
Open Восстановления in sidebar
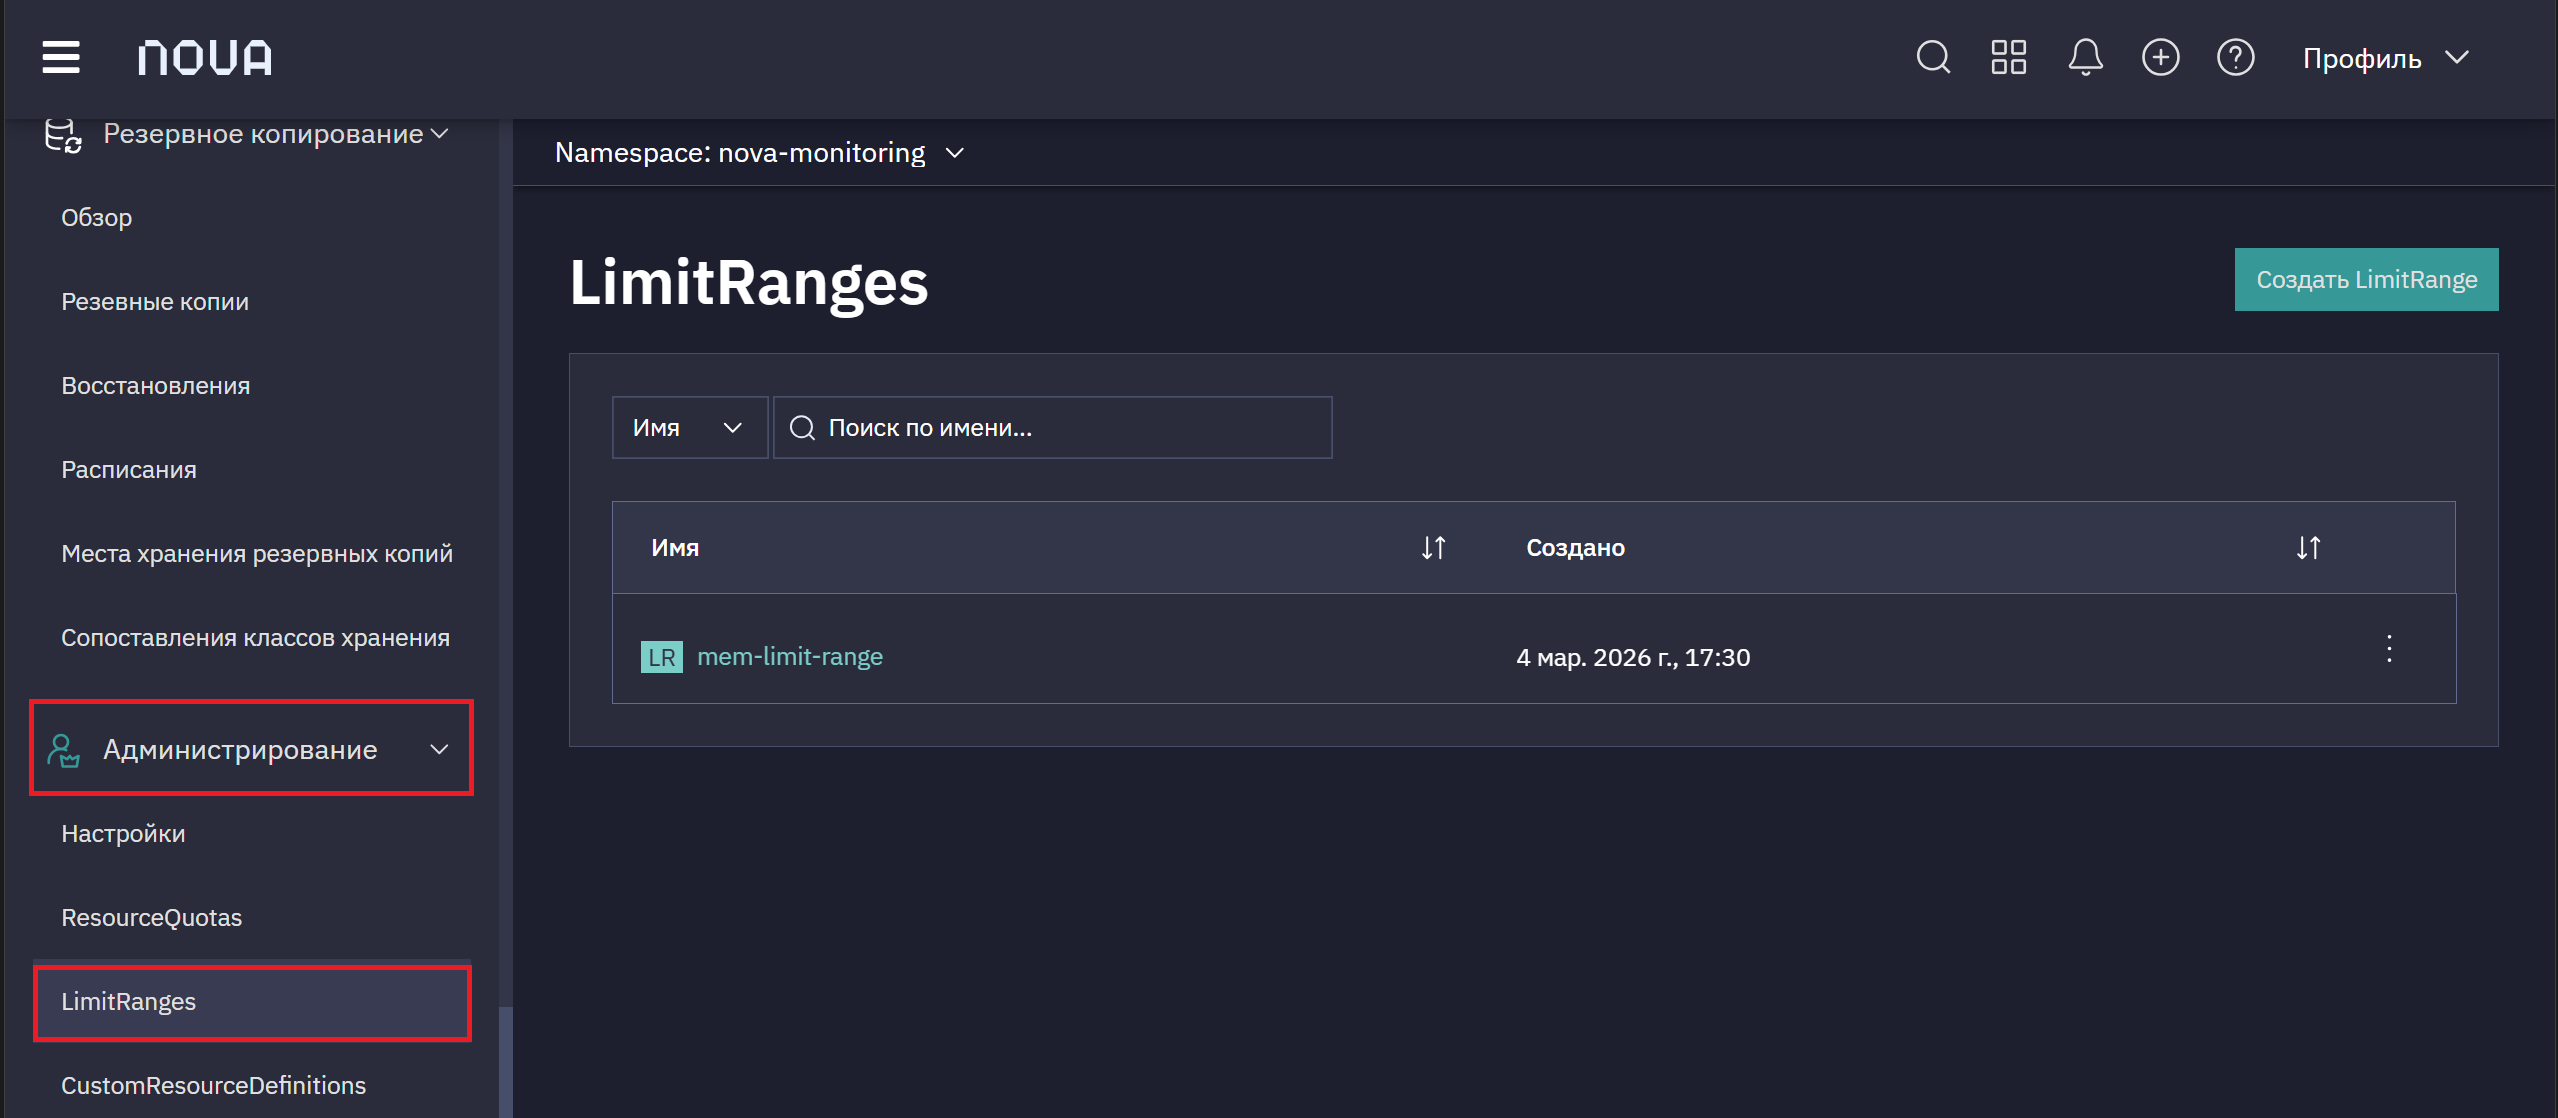click(155, 385)
